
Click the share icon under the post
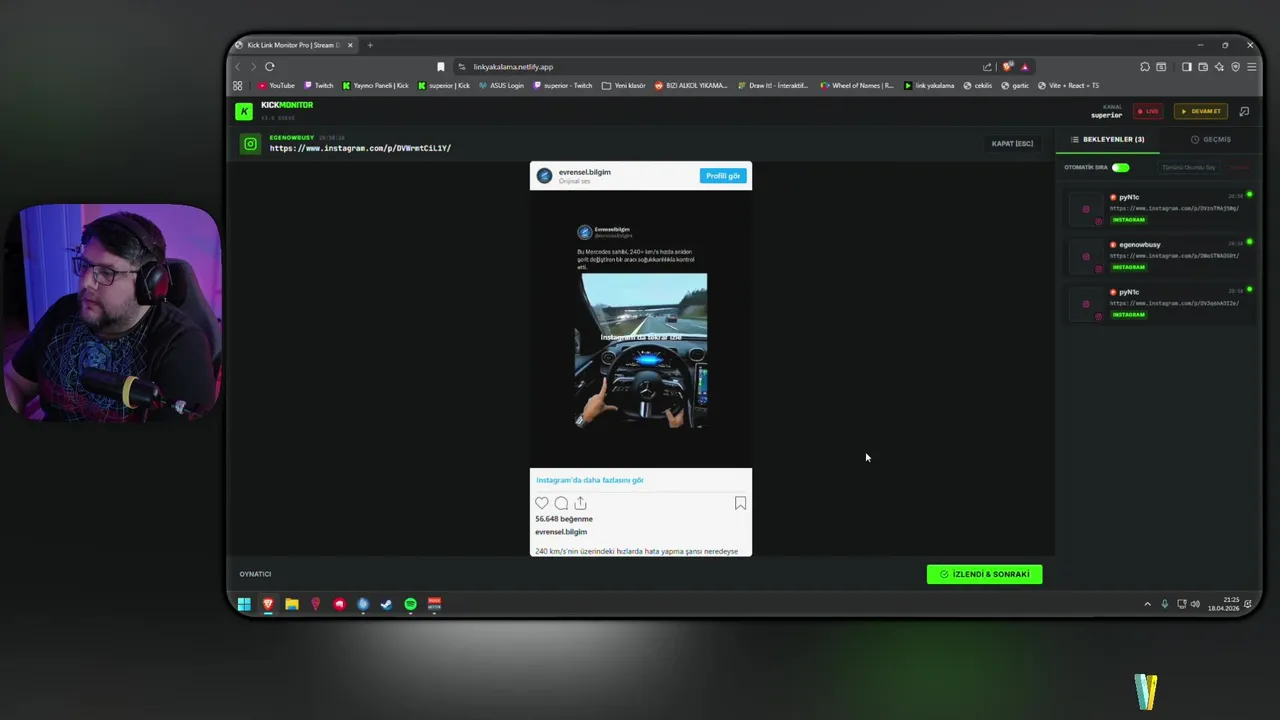(580, 503)
